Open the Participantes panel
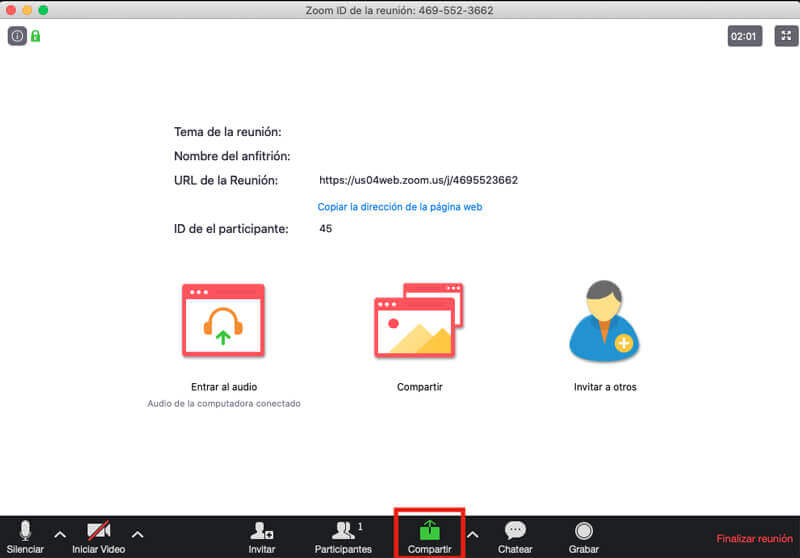Screen dimensions: 800x558 pyautogui.click(x=343, y=537)
